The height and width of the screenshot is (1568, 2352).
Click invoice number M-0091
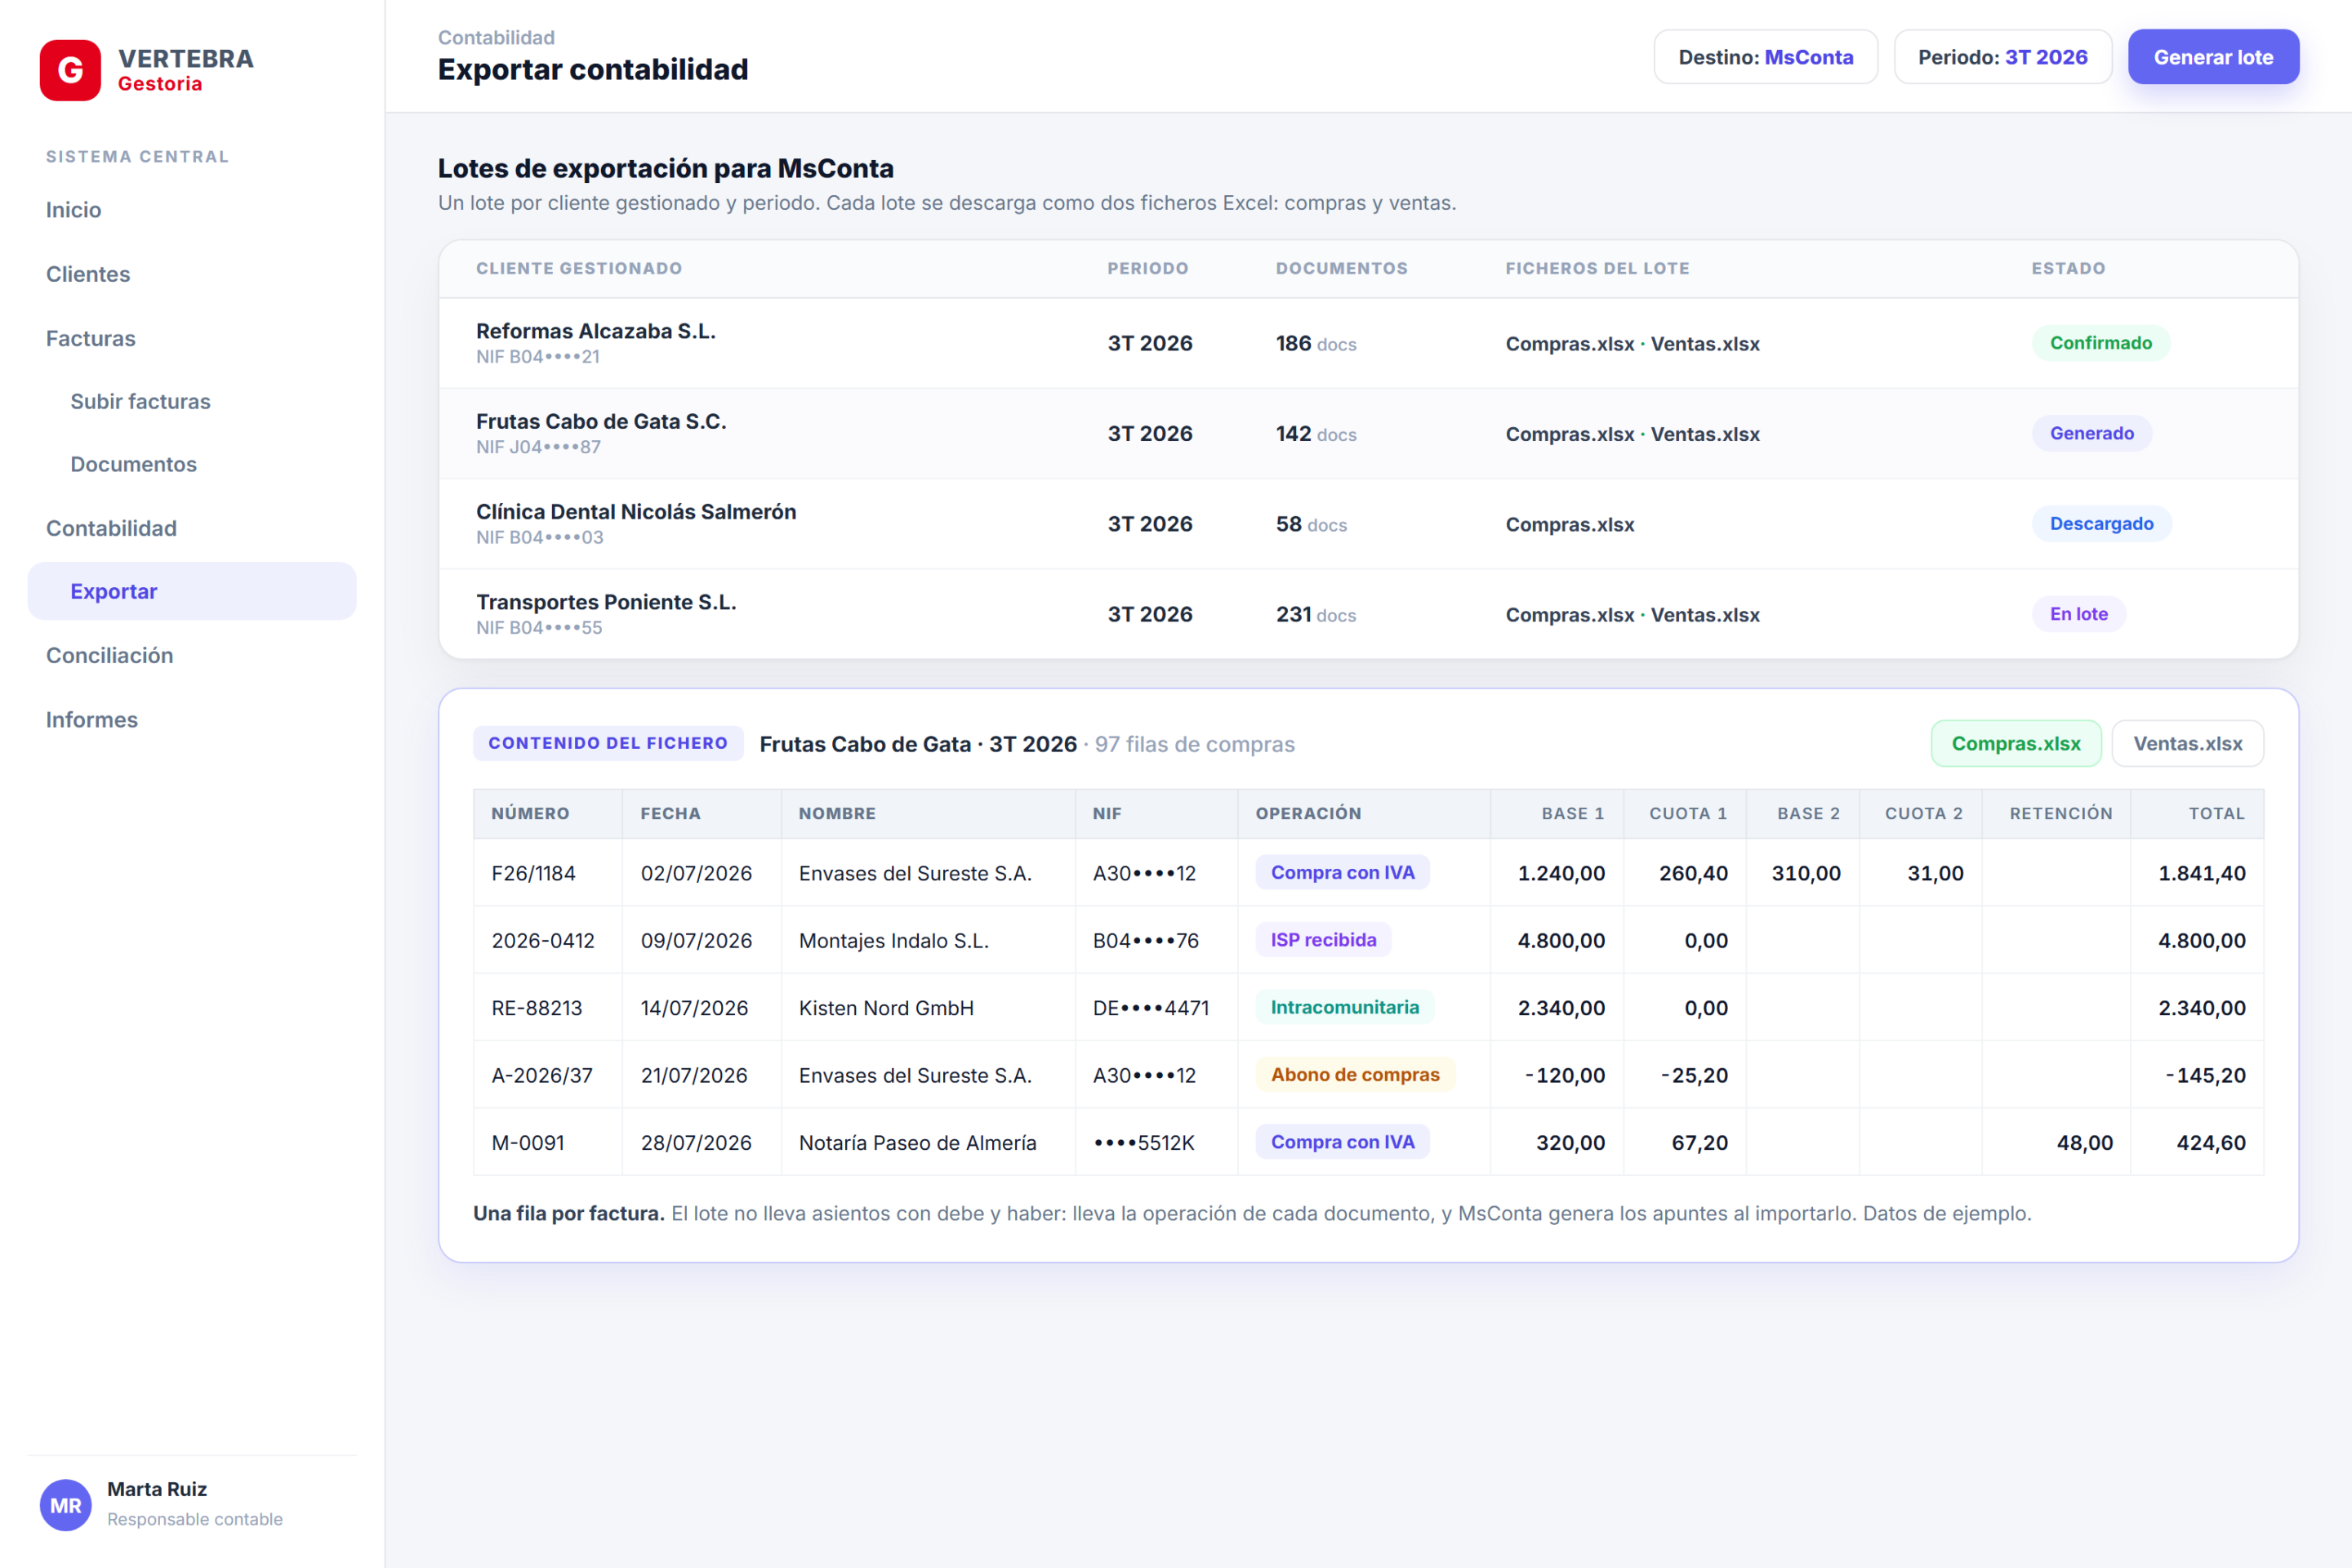(528, 1142)
